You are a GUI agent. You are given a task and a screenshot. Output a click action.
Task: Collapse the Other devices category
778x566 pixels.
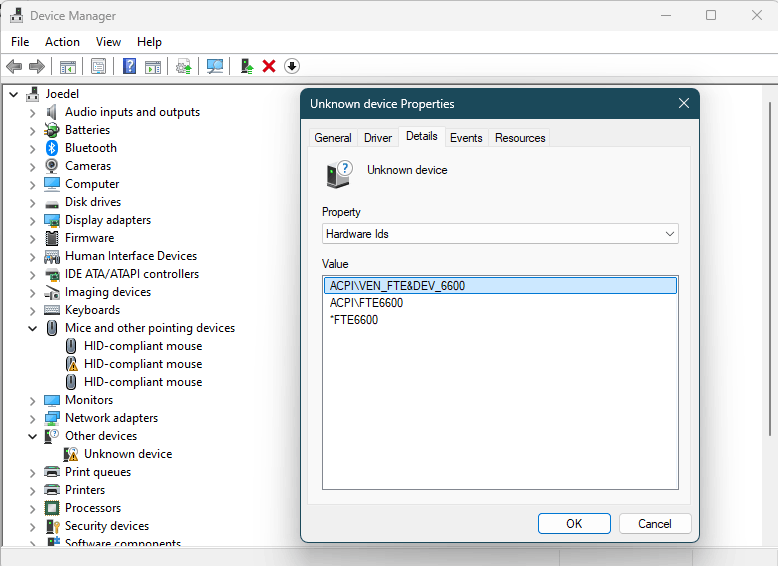point(33,437)
